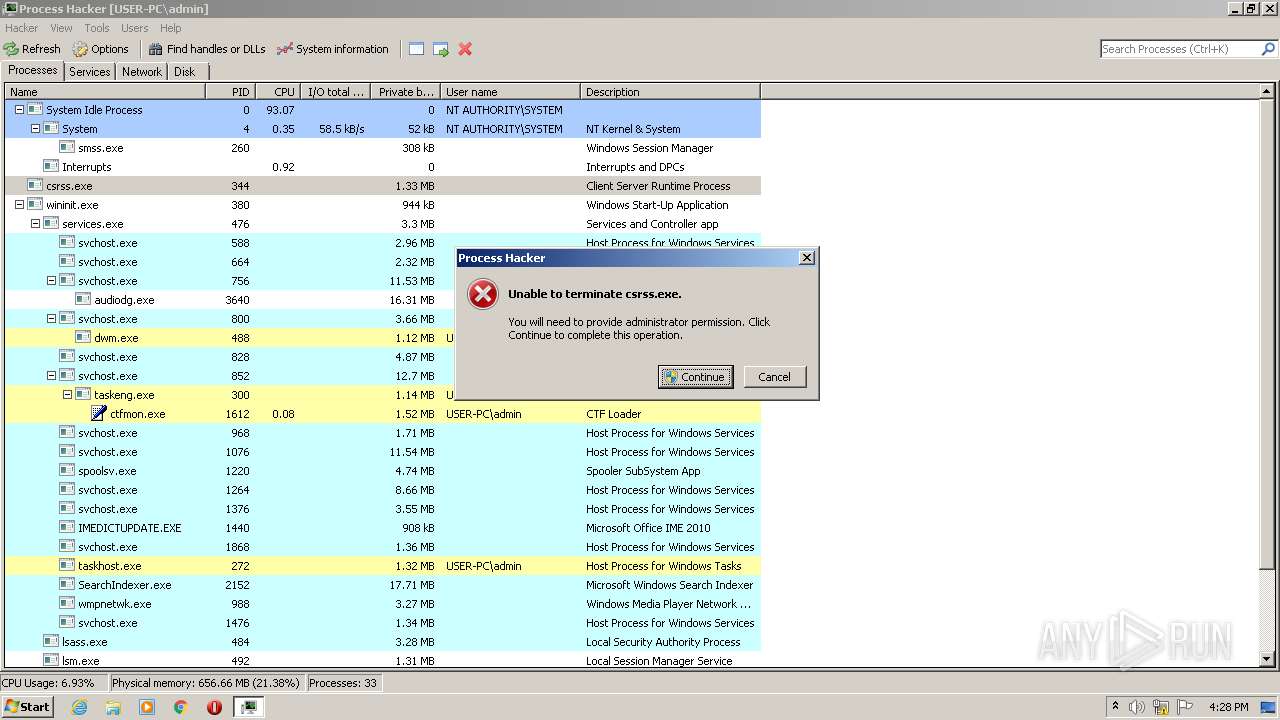This screenshot has width=1280, height=720.
Task: Collapse svchost.exe PID 800 node
Action: 51,319
